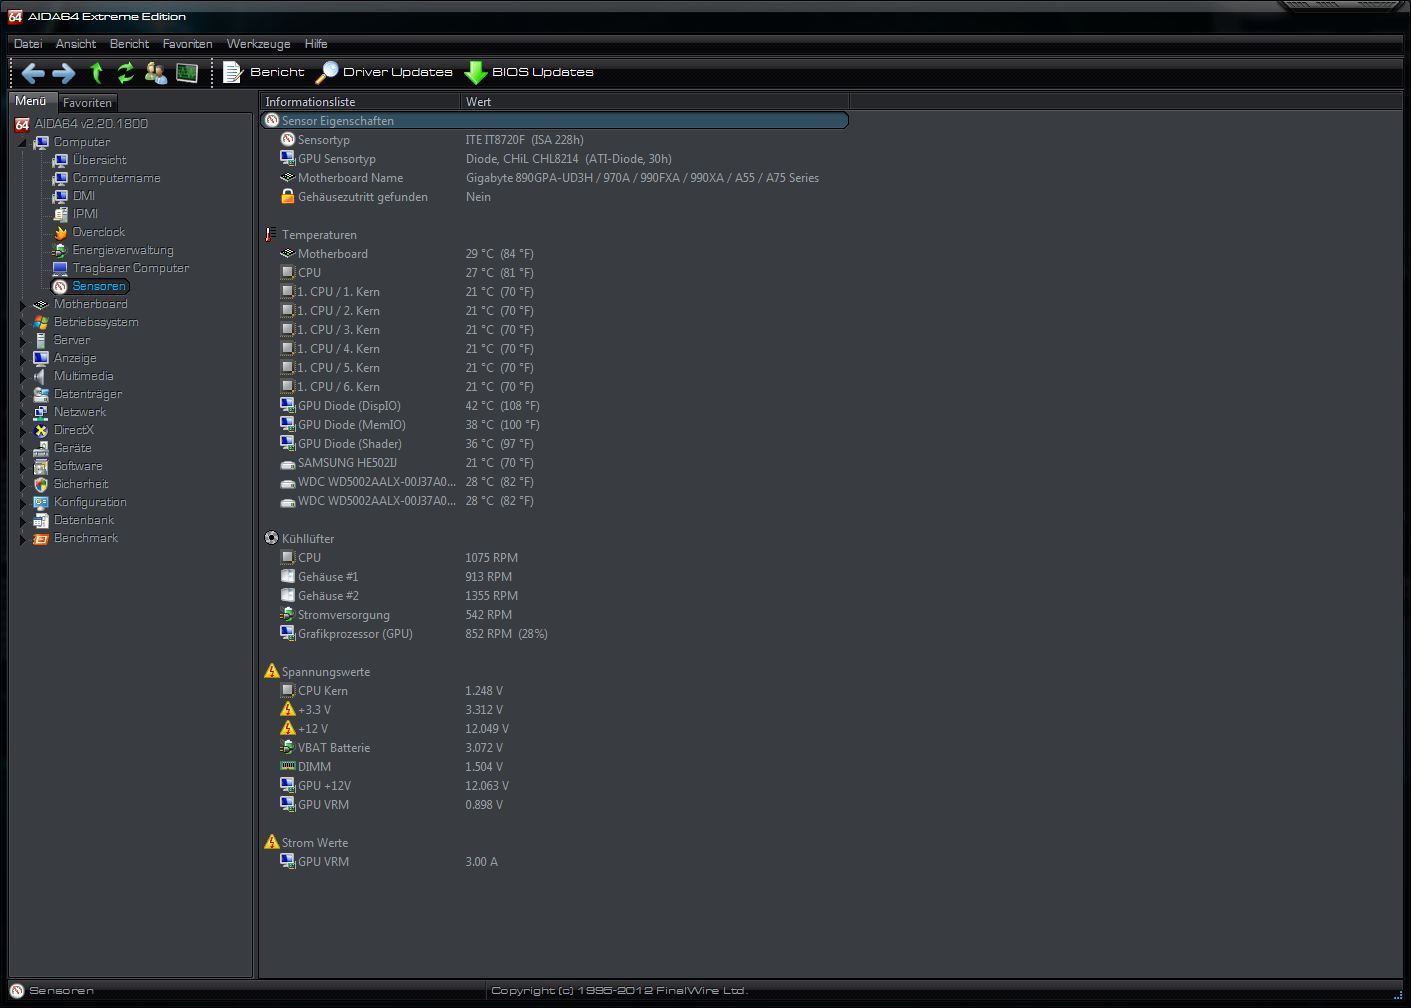This screenshot has height=1008, width=1411.
Task: Select the CPU Kern voltage row
Action: click(x=555, y=691)
